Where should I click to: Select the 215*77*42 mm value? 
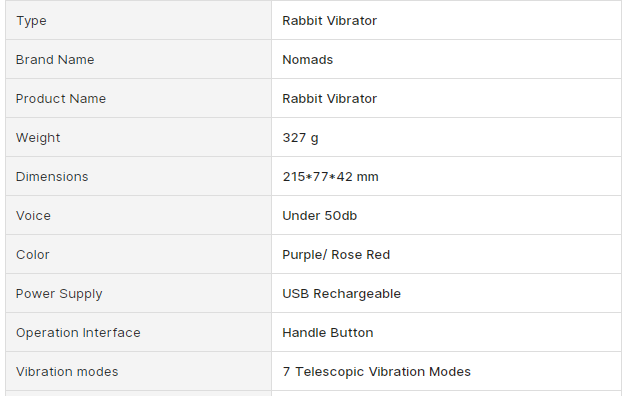click(x=331, y=177)
